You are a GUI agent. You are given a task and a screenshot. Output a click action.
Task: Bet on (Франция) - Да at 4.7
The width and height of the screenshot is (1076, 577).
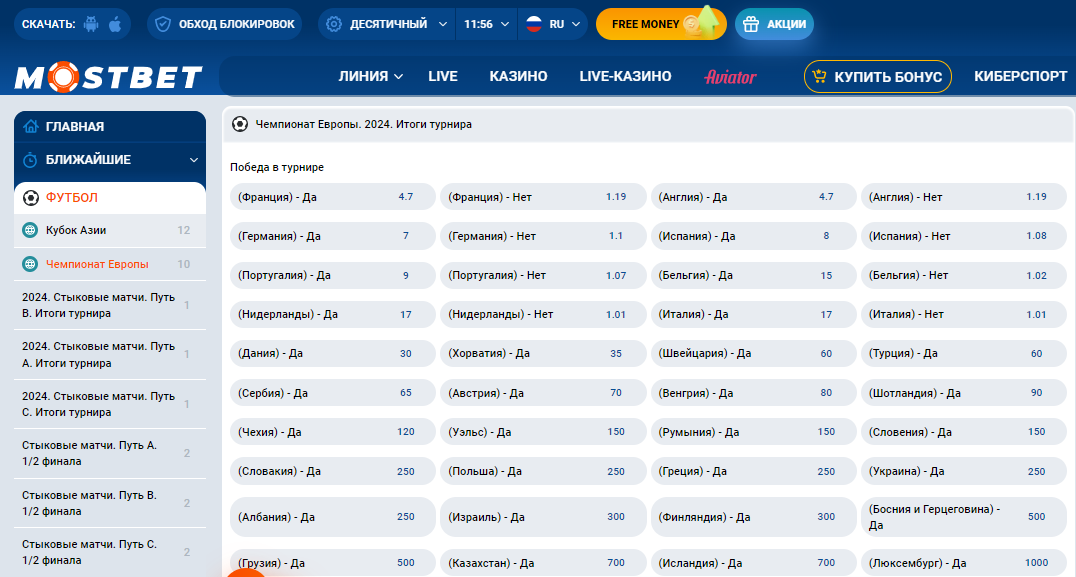point(333,197)
